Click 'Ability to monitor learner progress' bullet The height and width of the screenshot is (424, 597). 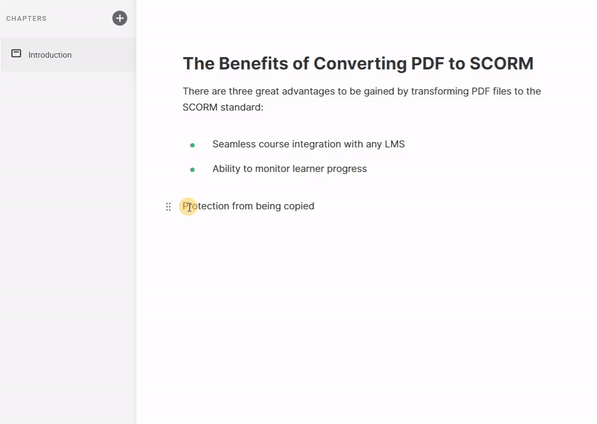[289, 169]
